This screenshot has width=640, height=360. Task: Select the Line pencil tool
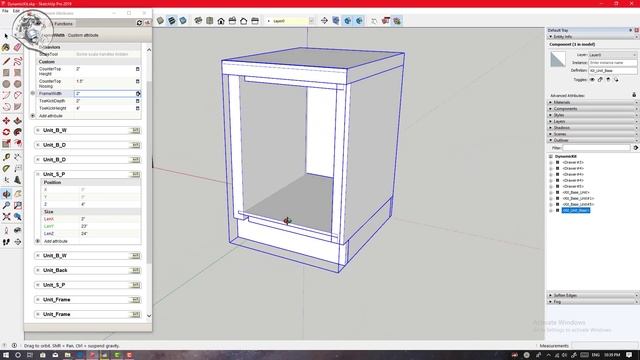tap(6, 62)
